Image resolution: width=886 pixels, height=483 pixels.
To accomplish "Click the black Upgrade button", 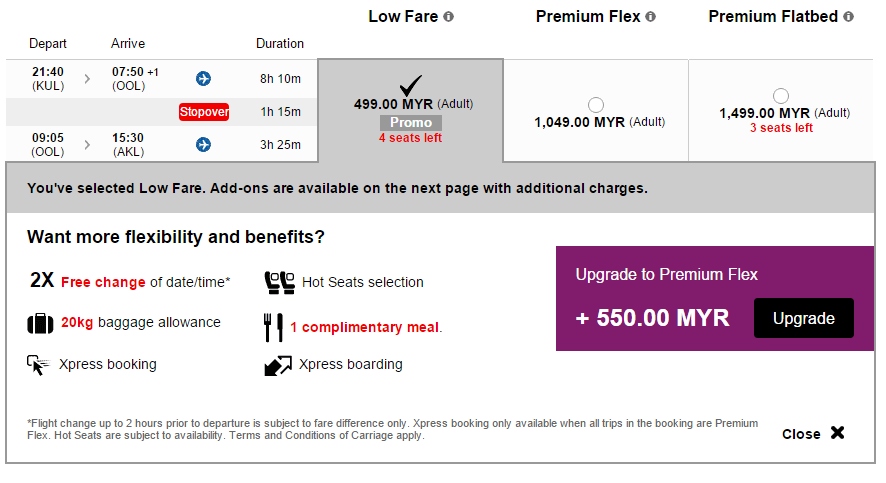I will (804, 318).
